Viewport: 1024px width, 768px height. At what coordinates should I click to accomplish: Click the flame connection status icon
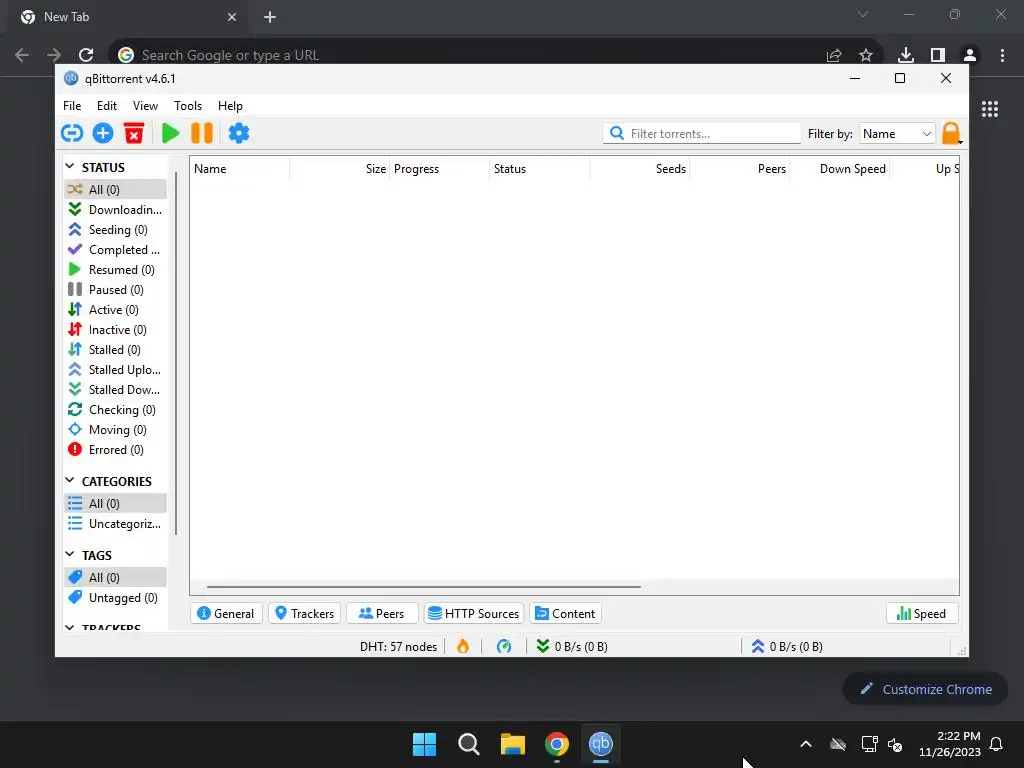[x=463, y=647]
